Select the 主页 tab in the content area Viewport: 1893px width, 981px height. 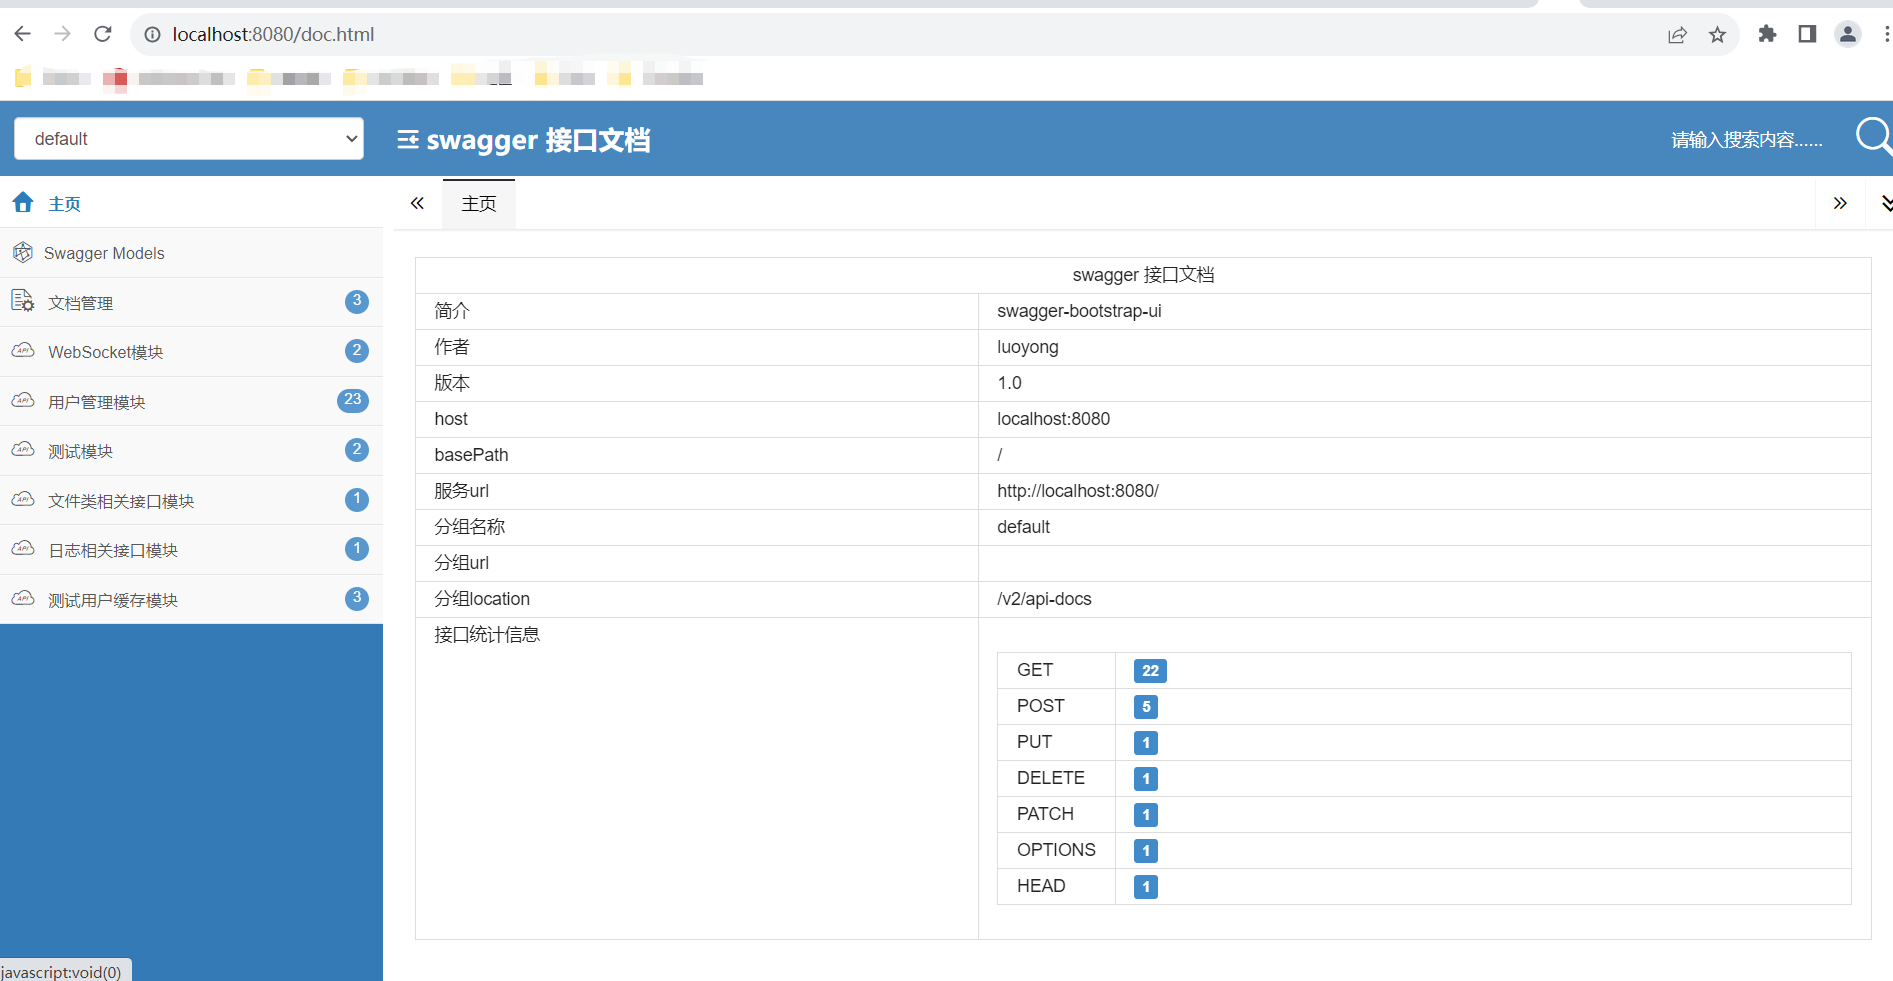point(479,204)
